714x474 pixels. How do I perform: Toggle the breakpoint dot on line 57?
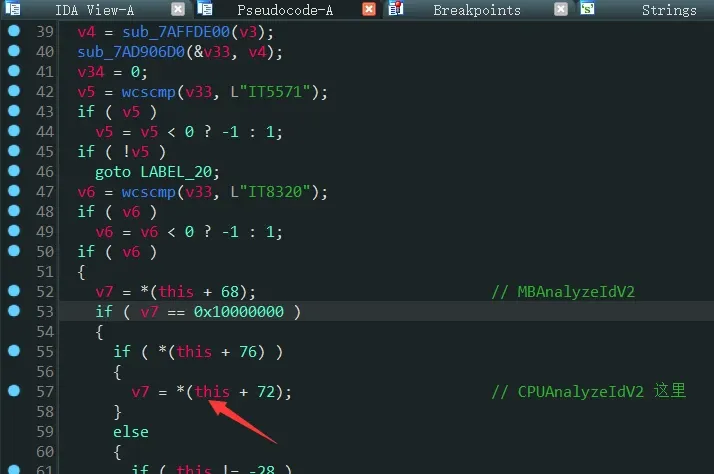pyautogui.click(x=14, y=391)
